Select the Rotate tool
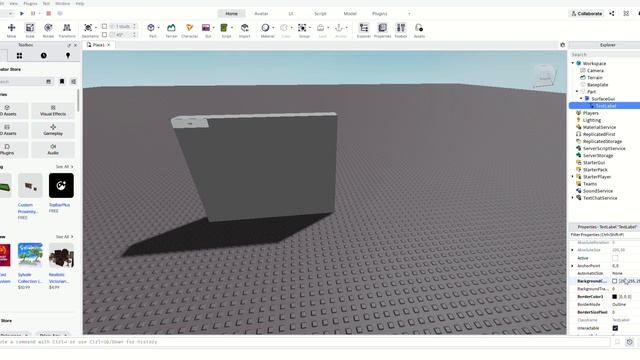Viewport: 640px width, 360px height. point(48,30)
